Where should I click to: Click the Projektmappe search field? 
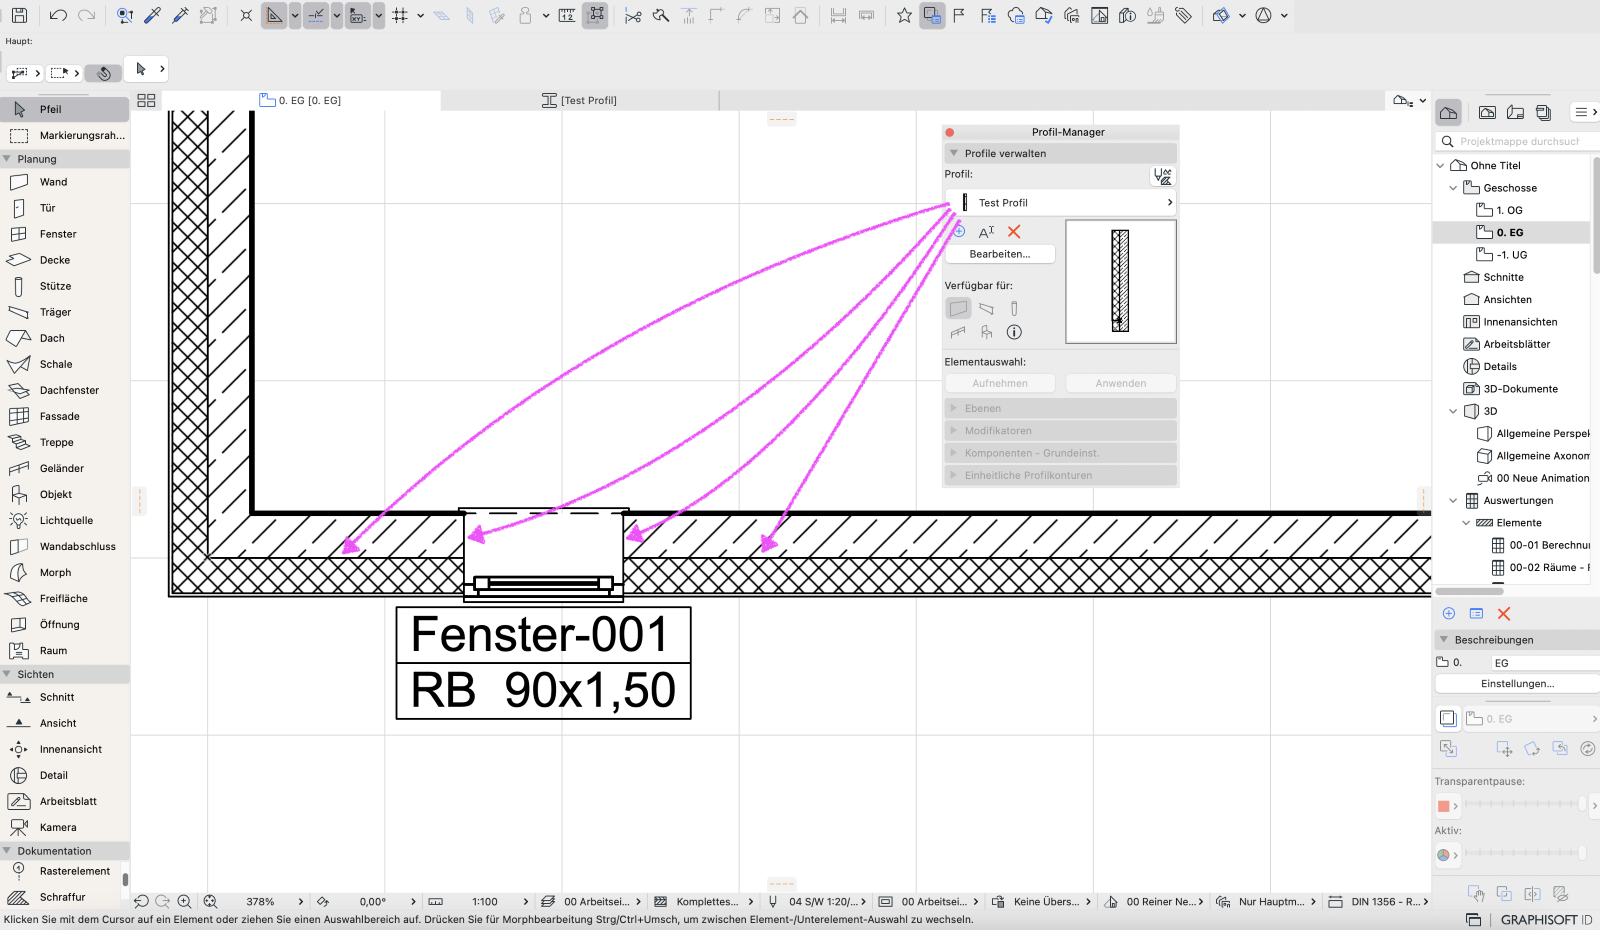pyautogui.click(x=1517, y=141)
